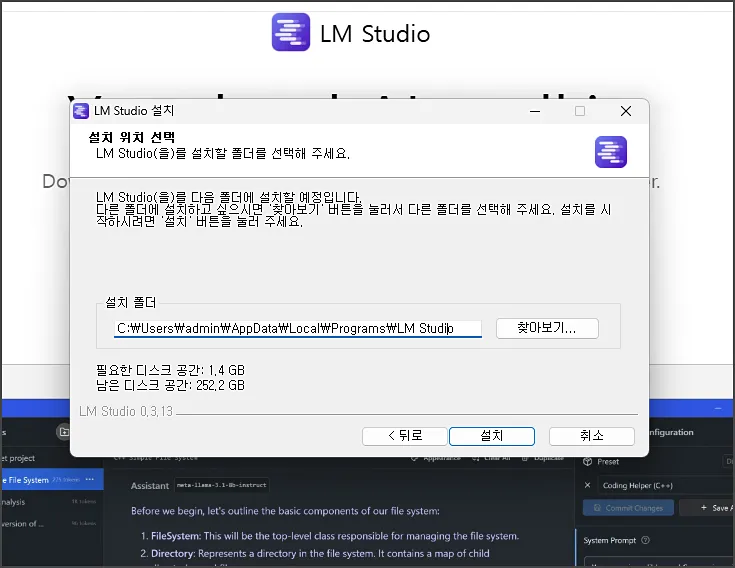735x568 pixels.
Task: Select the 'version of ...' chat in sidebar
Action: pos(52,523)
